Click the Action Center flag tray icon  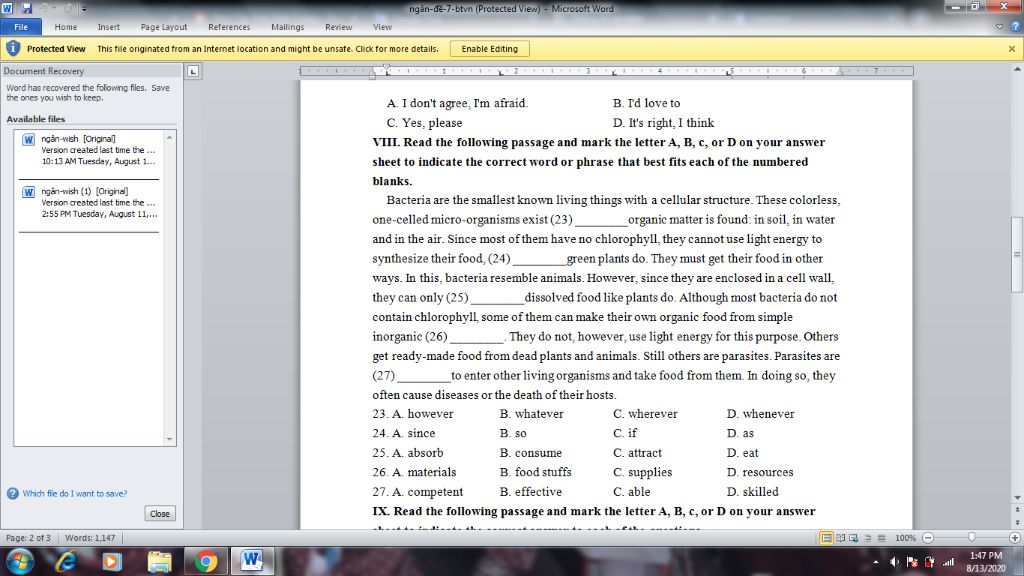[912, 562]
